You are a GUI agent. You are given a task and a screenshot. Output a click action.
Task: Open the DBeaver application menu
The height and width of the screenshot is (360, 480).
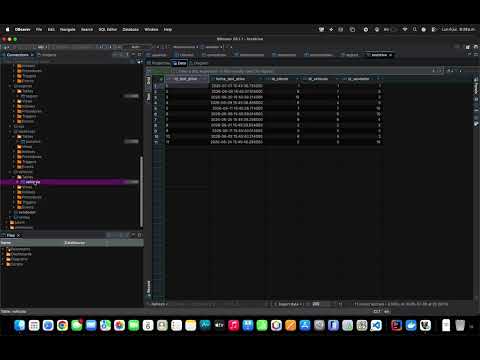pyautogui.click(x=23, y=29)
